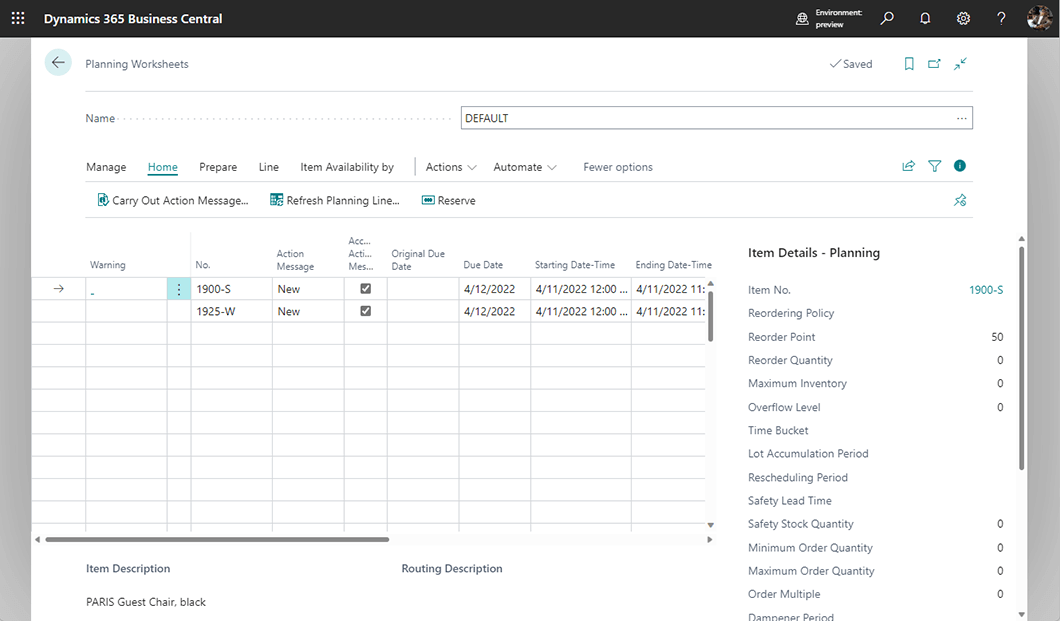The image size is (1060, 621).
Task: Toggle the filter pane icon
Action: tap(935, 167)
